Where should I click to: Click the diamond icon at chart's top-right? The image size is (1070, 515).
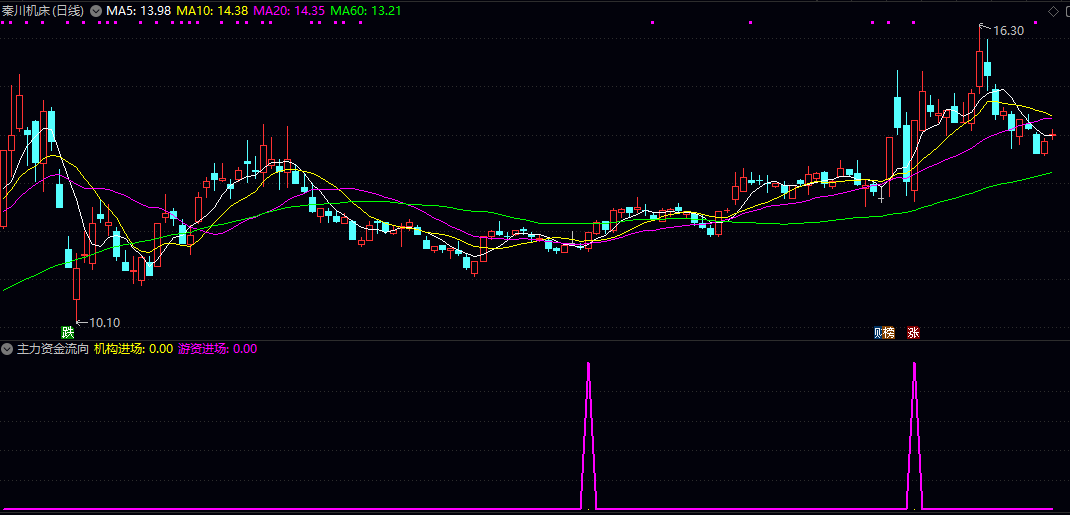1052,11
